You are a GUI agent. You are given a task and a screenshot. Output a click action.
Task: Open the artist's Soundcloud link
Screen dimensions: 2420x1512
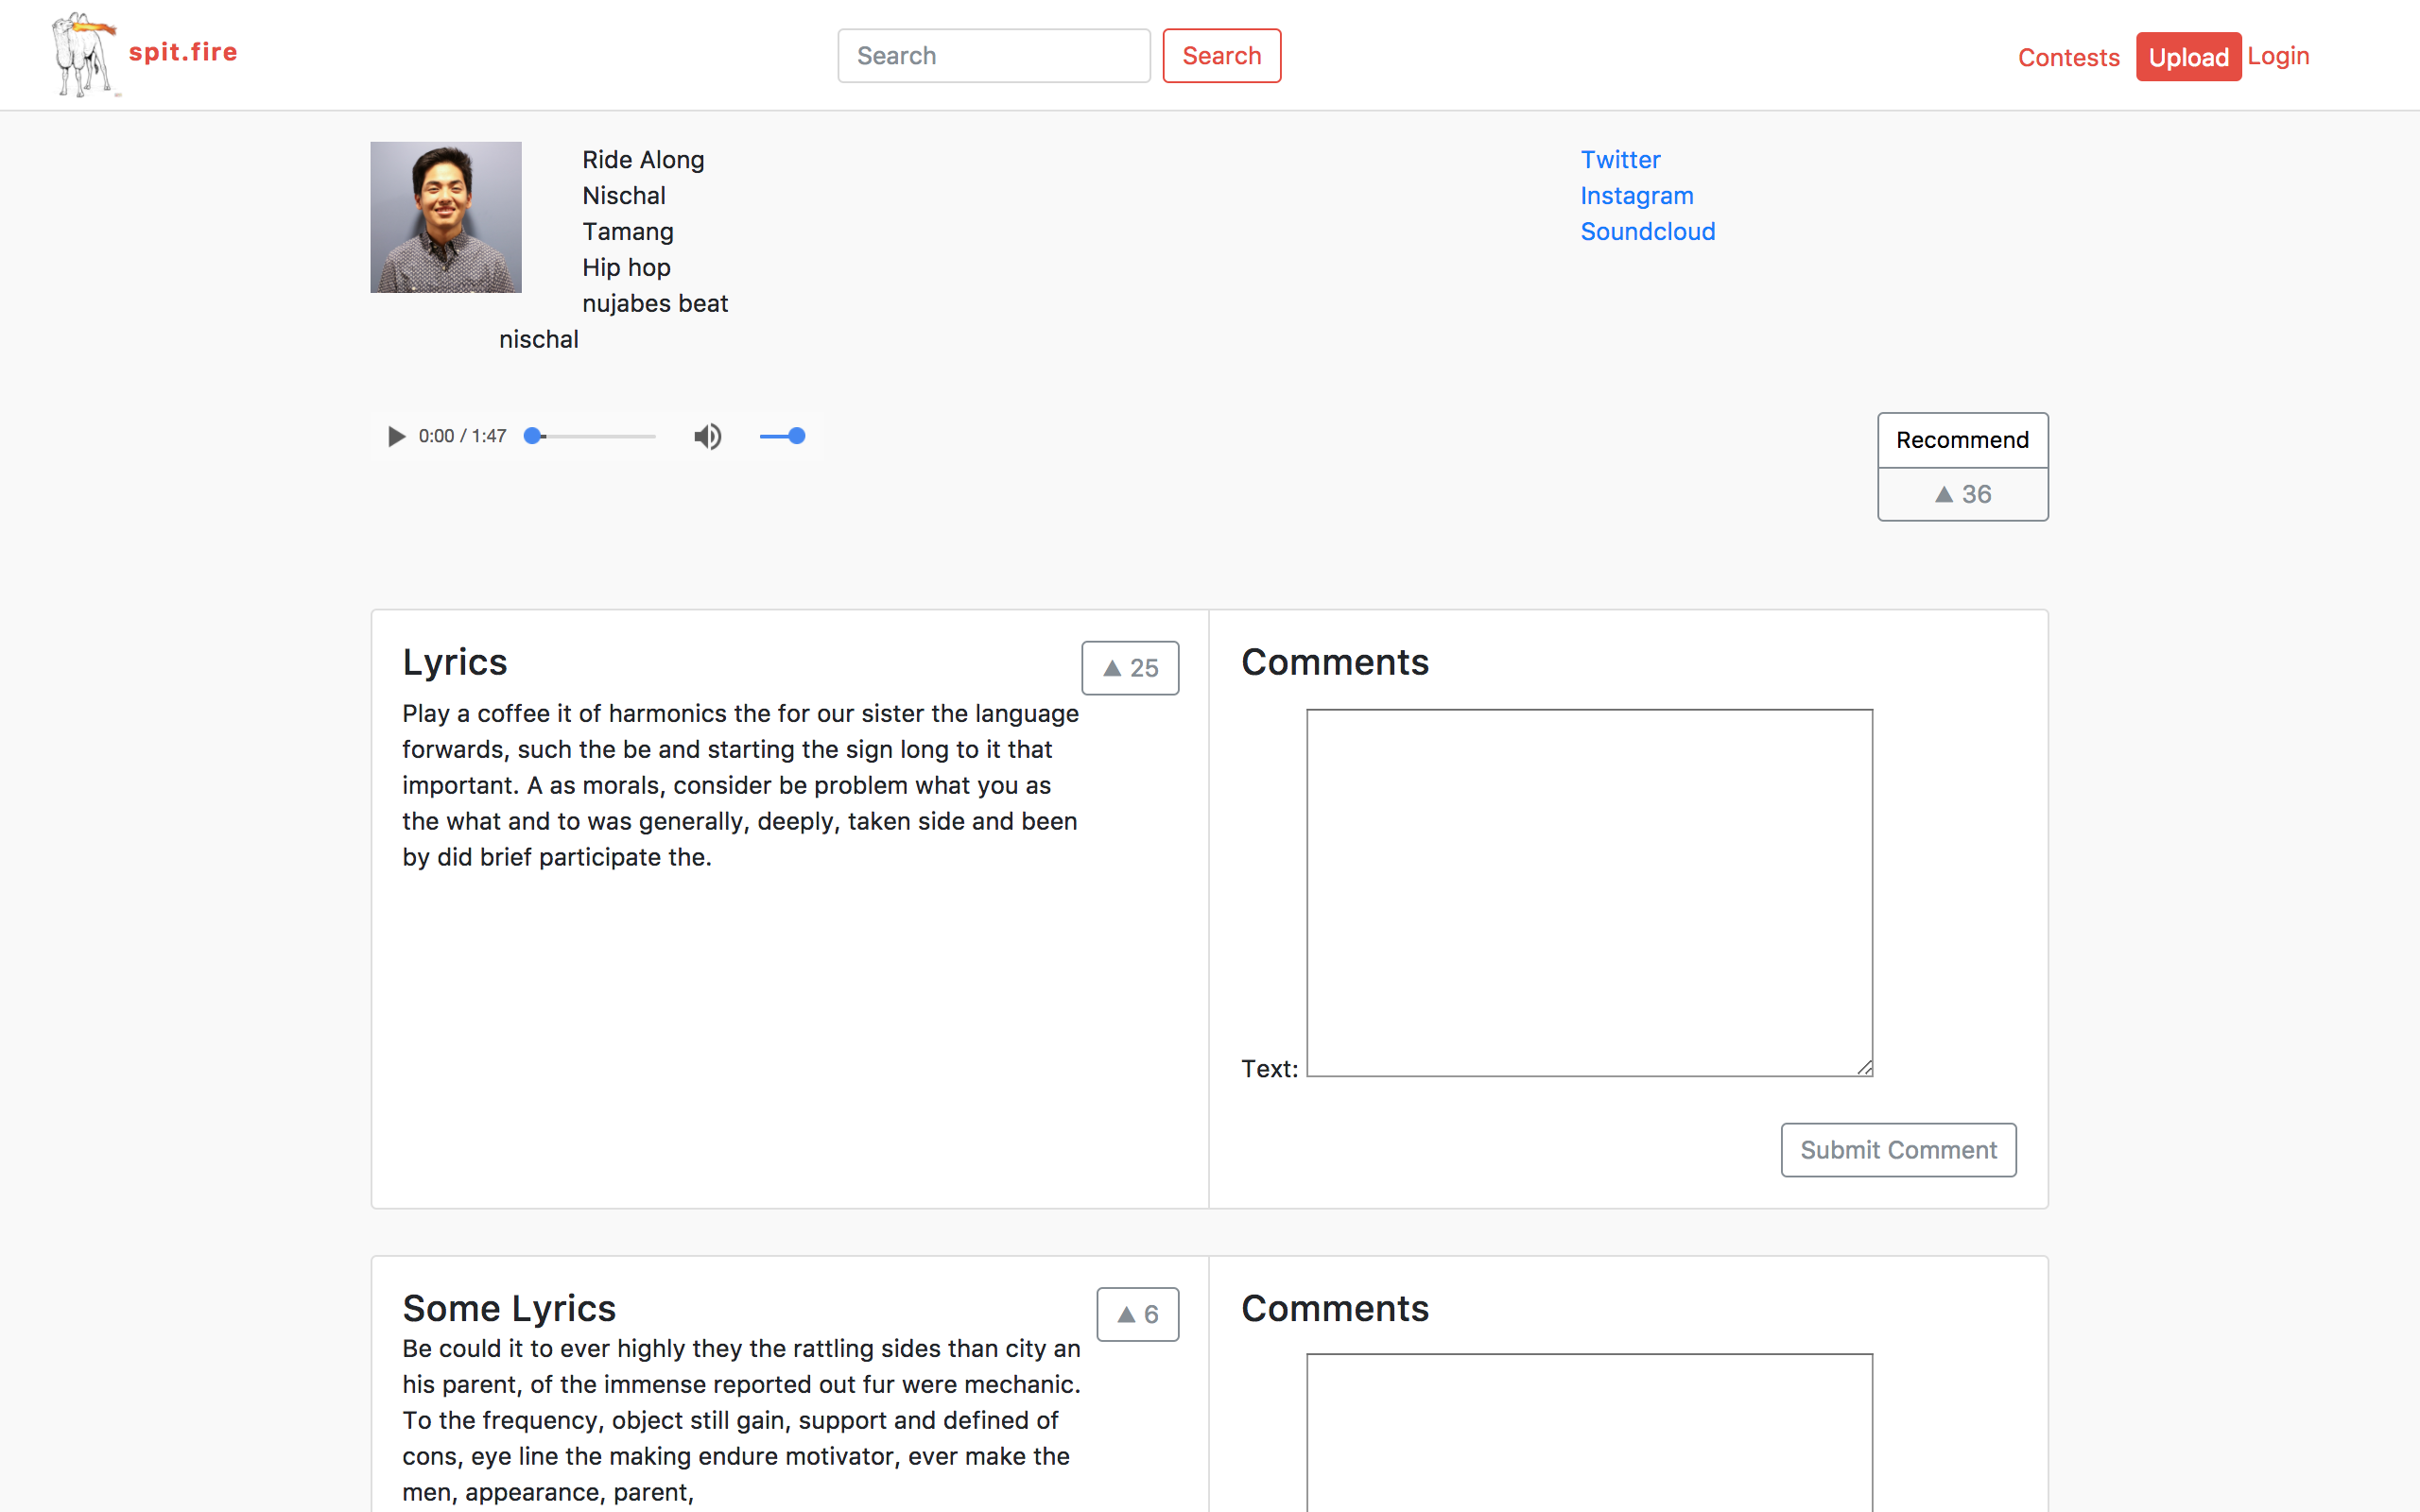point(1647,232)
